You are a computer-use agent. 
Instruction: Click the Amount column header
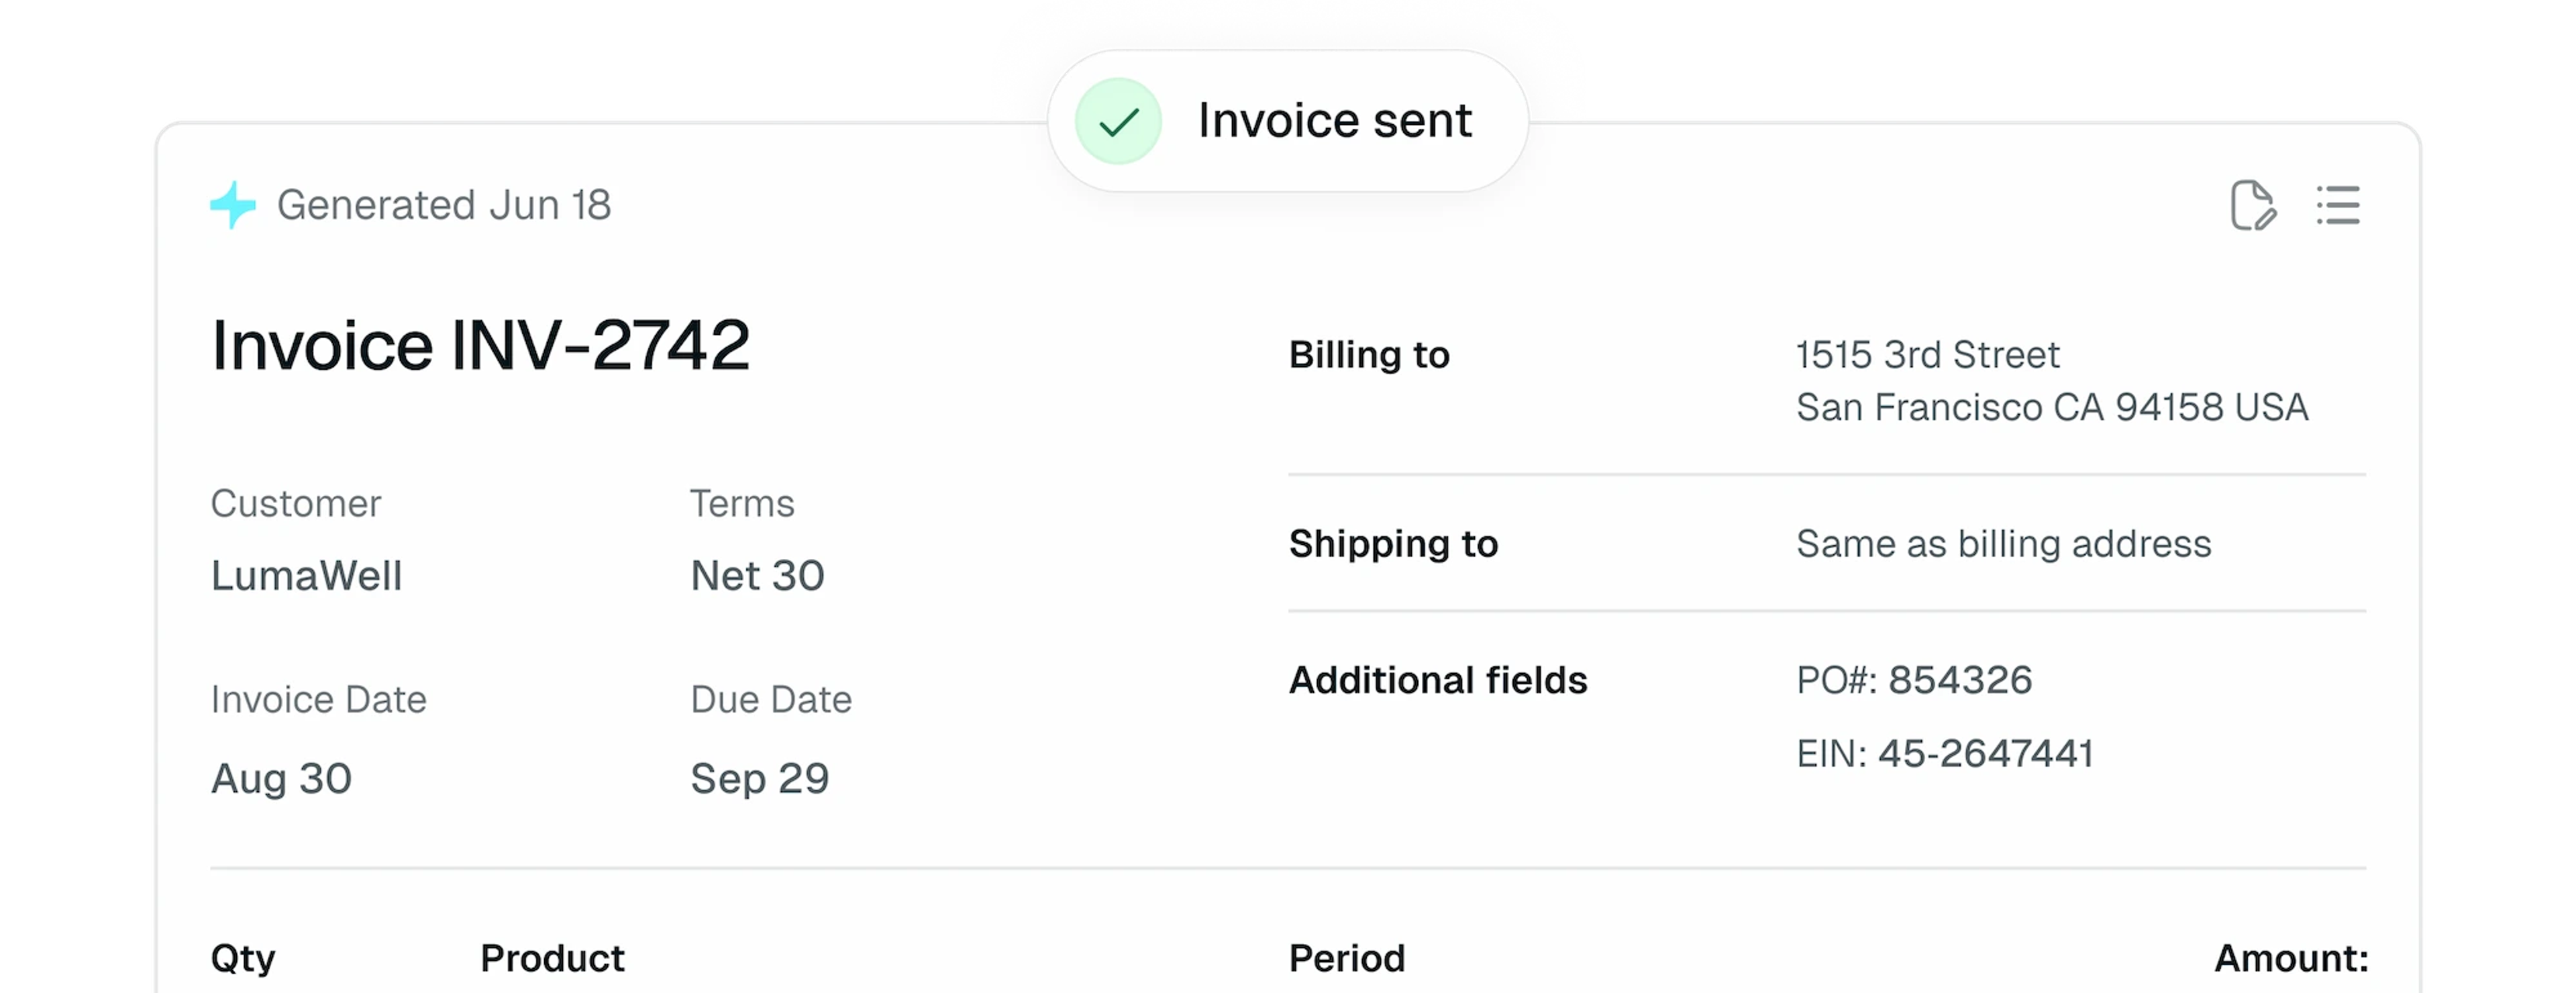point(2290,957)
